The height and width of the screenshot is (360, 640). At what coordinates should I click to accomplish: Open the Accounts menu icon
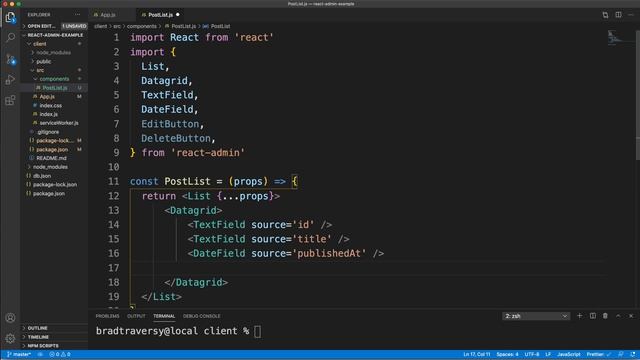10,318
